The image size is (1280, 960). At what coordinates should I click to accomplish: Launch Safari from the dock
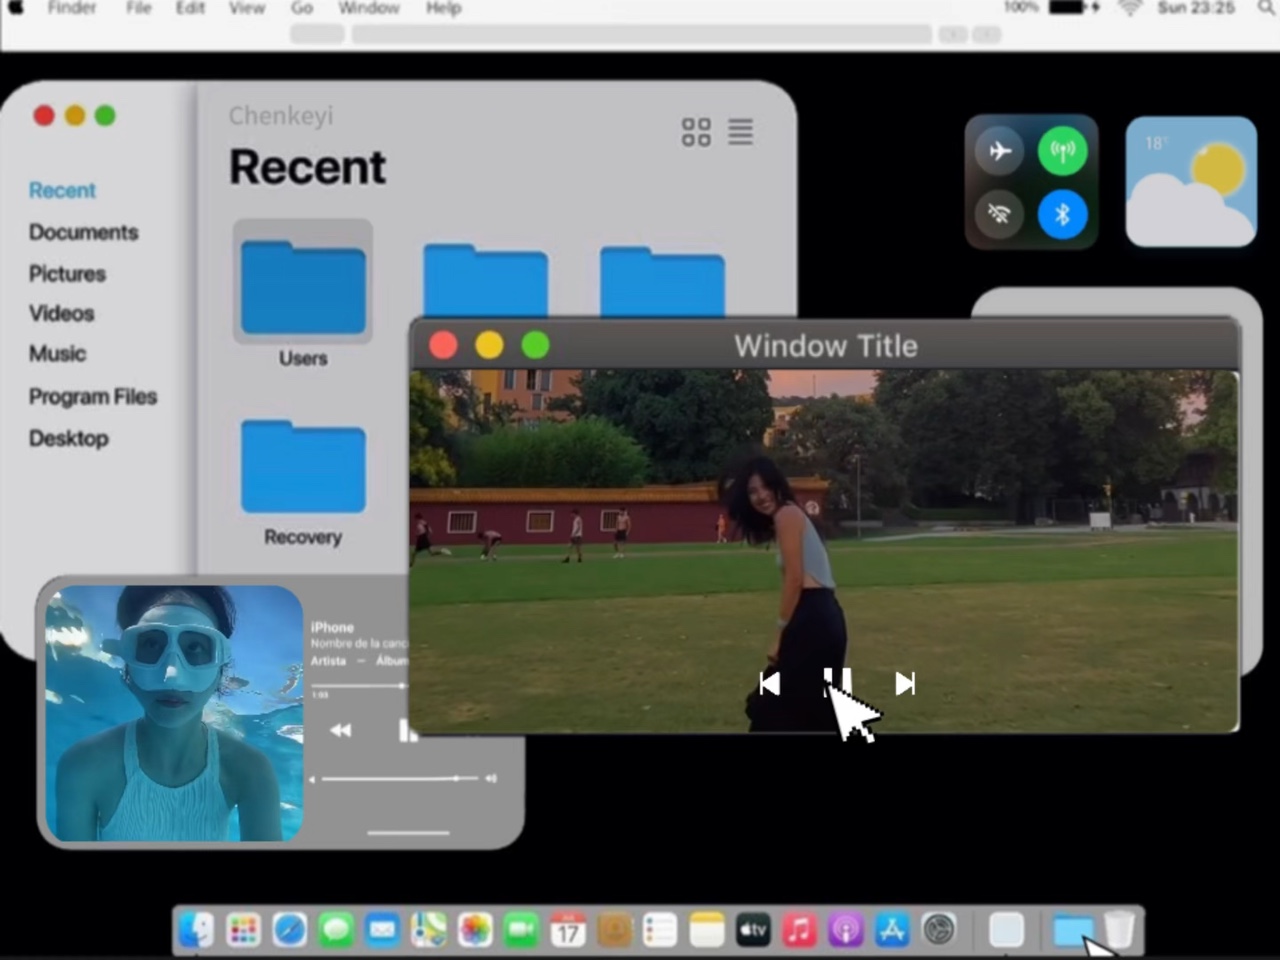[x=290, y=930]
